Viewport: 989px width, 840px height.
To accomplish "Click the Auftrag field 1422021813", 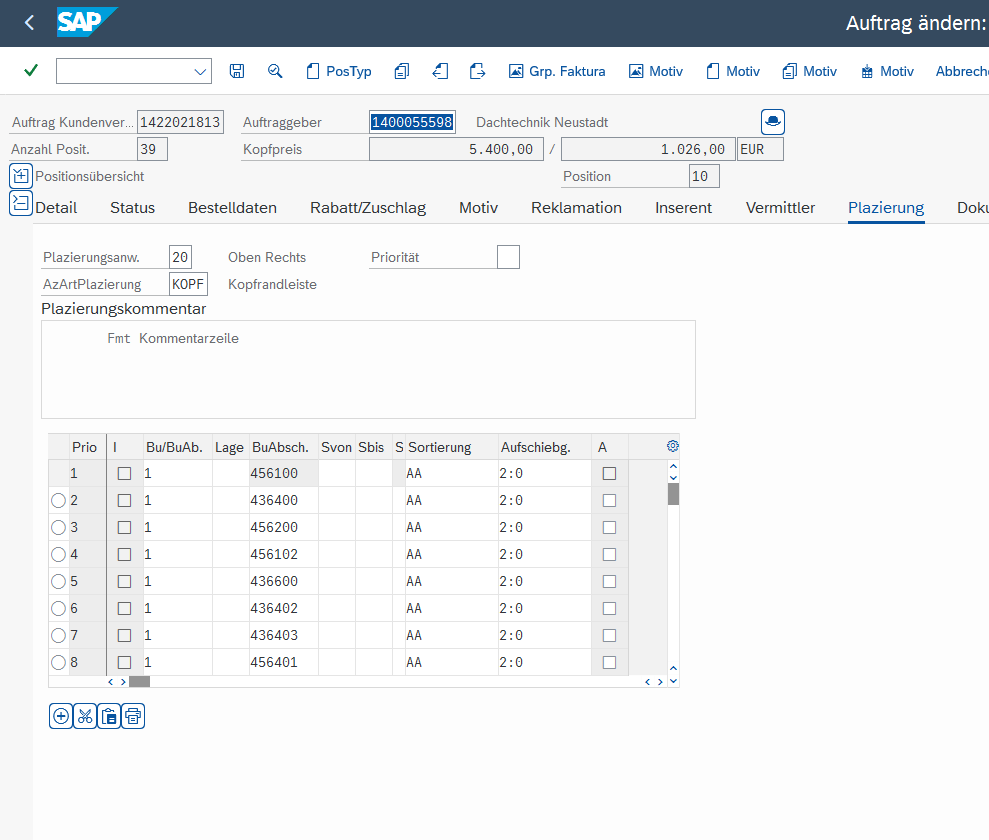I will [x=180, y=122].
